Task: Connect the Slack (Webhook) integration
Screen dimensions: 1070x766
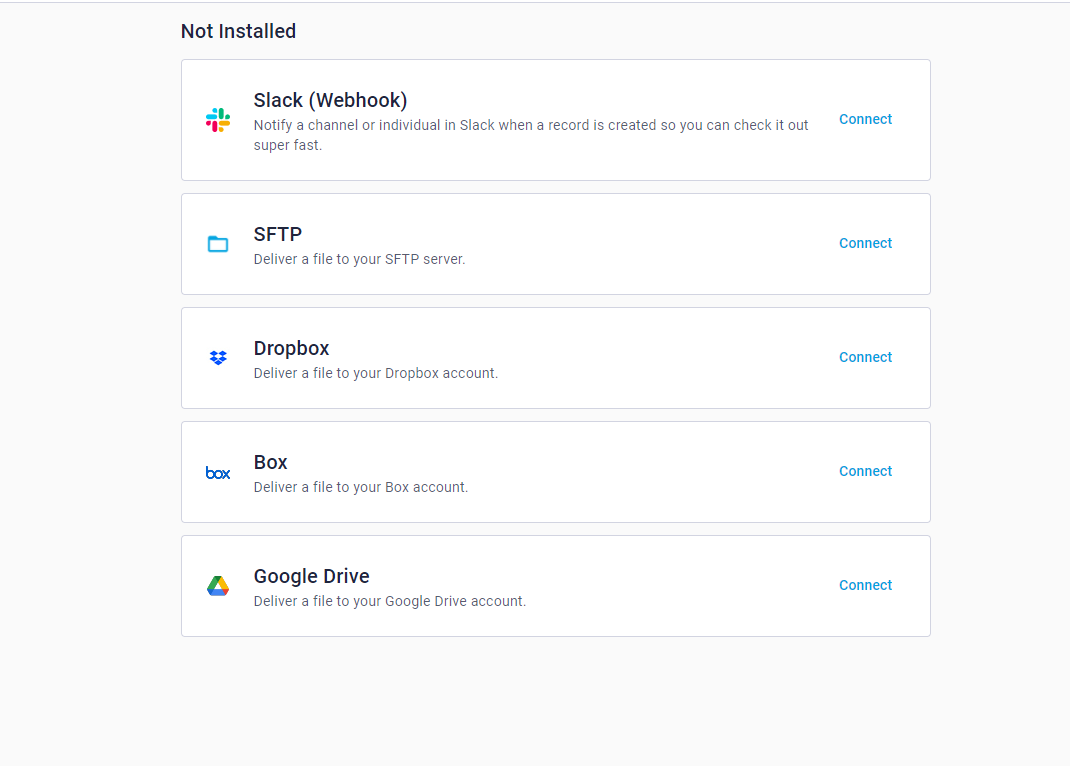Action: tap(865, 119)
